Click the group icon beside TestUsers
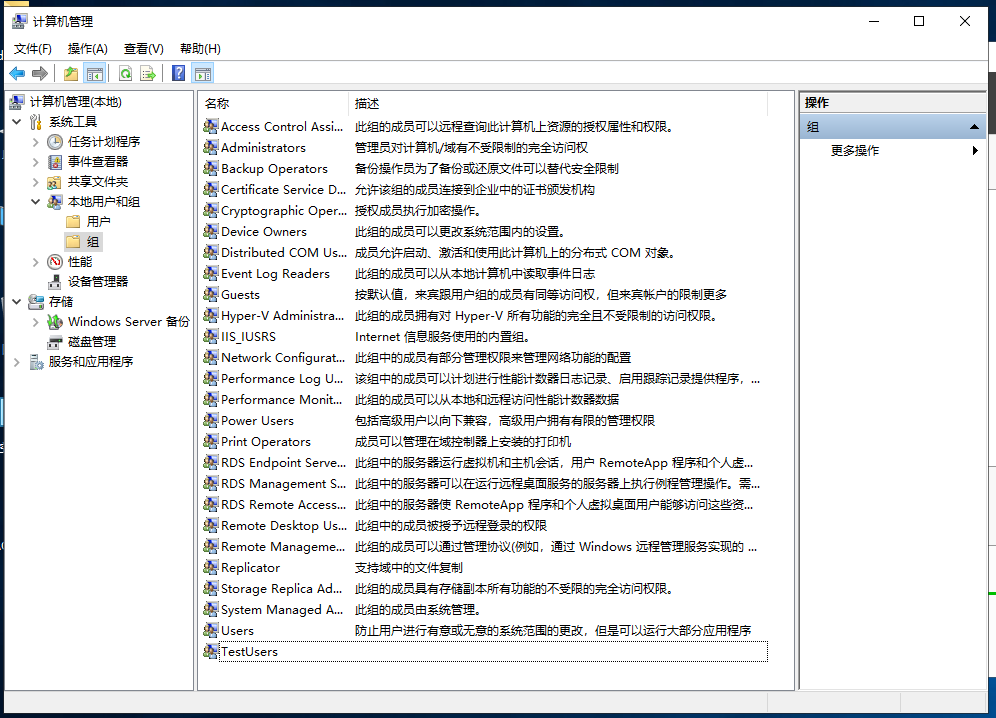The width and height of the screenshot is (996, 718). click(210, 651)
